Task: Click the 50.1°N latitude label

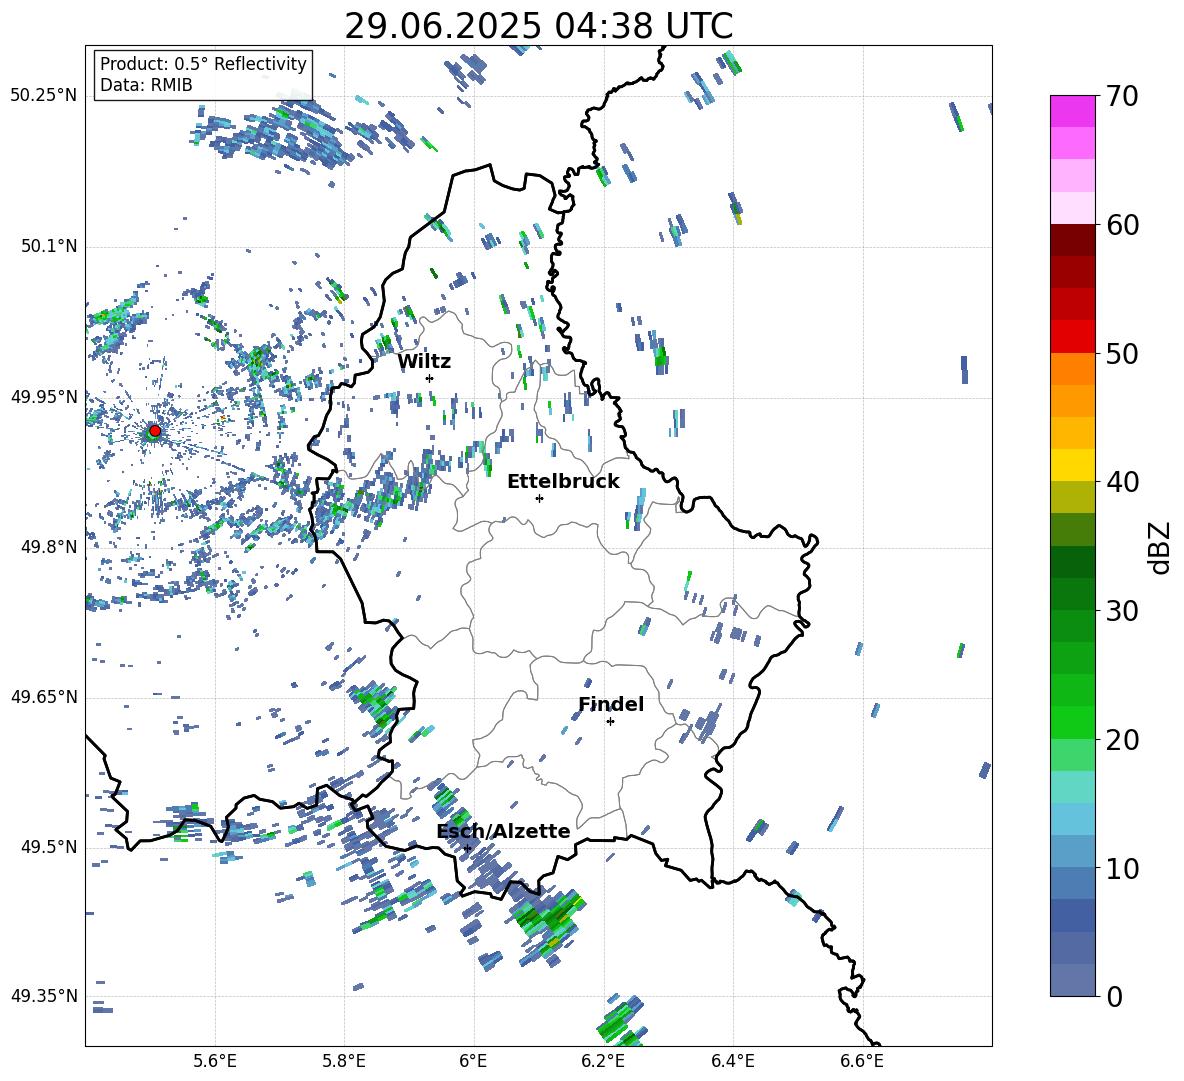Action: (49, 246)
